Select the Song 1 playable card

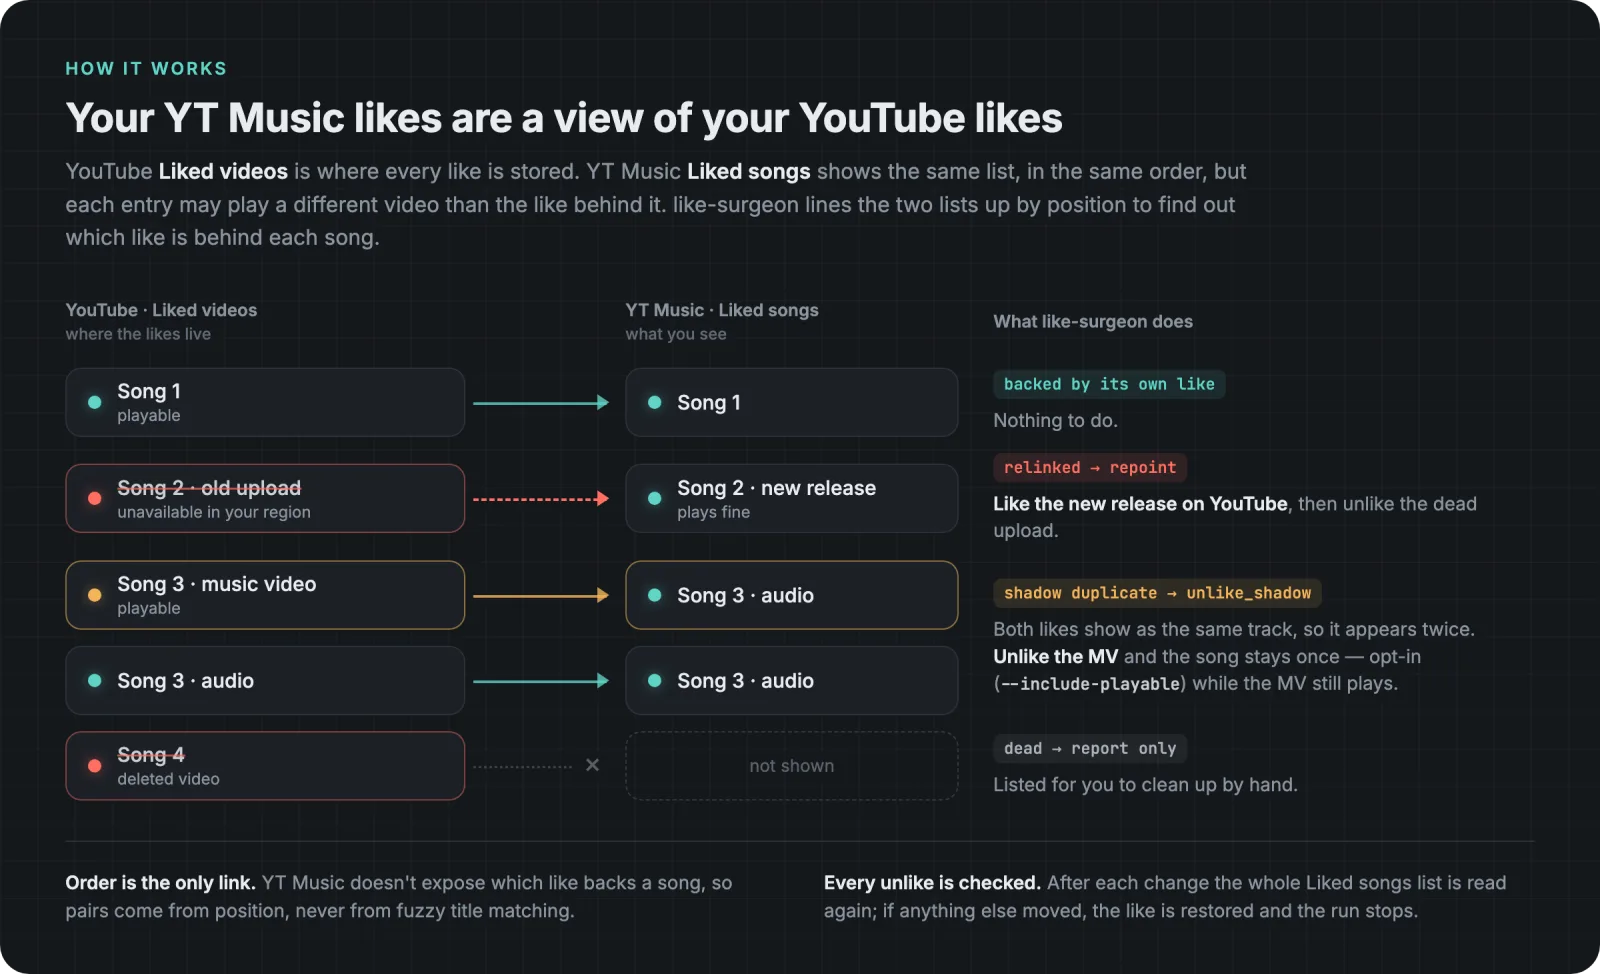pyautogui.click(x=265, y=402)
